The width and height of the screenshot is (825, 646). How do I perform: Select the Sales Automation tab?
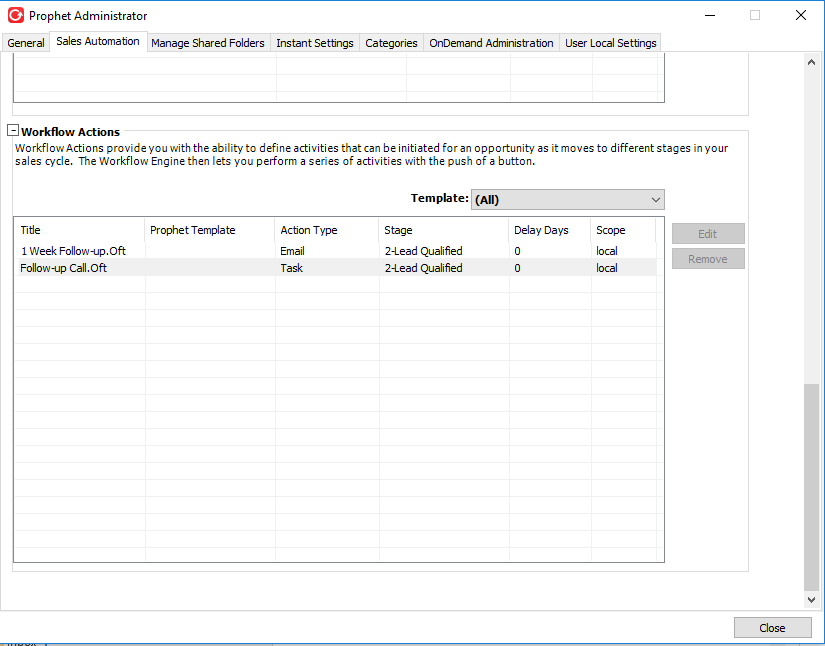98,41
